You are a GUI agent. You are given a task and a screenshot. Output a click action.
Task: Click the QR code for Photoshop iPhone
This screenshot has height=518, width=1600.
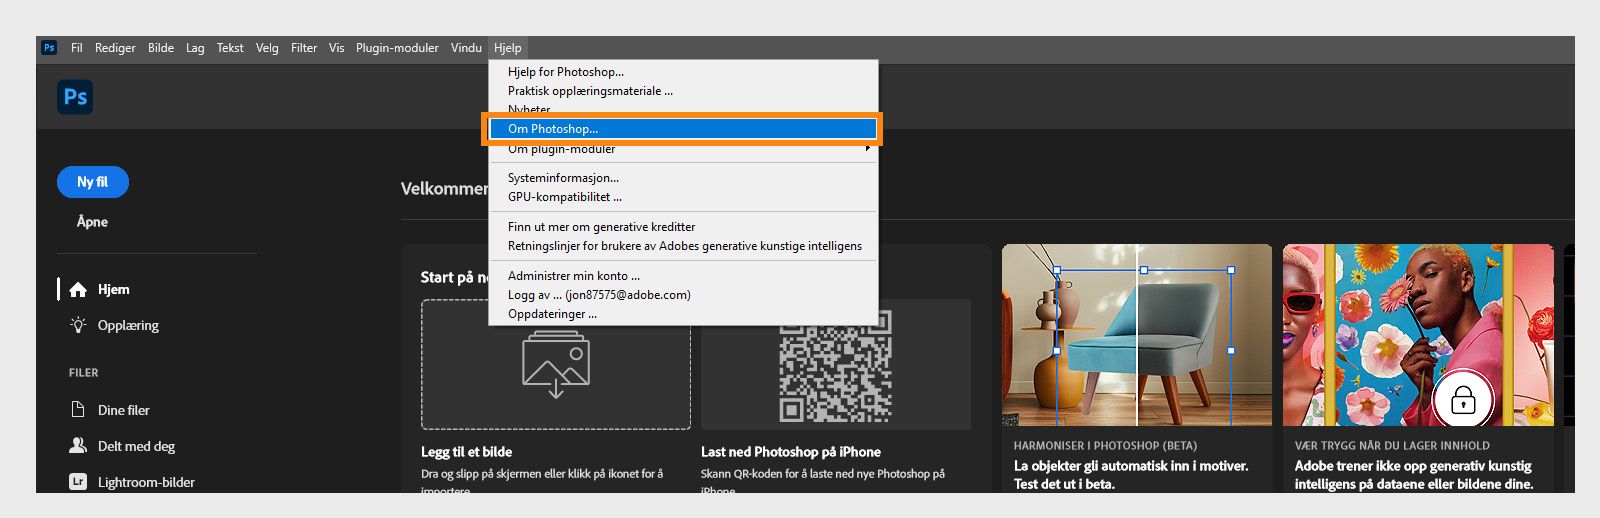835,366
